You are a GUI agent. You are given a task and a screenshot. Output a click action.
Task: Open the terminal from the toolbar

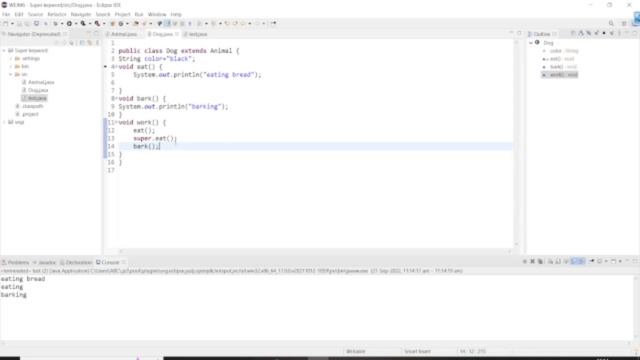[x=36, y=24]
